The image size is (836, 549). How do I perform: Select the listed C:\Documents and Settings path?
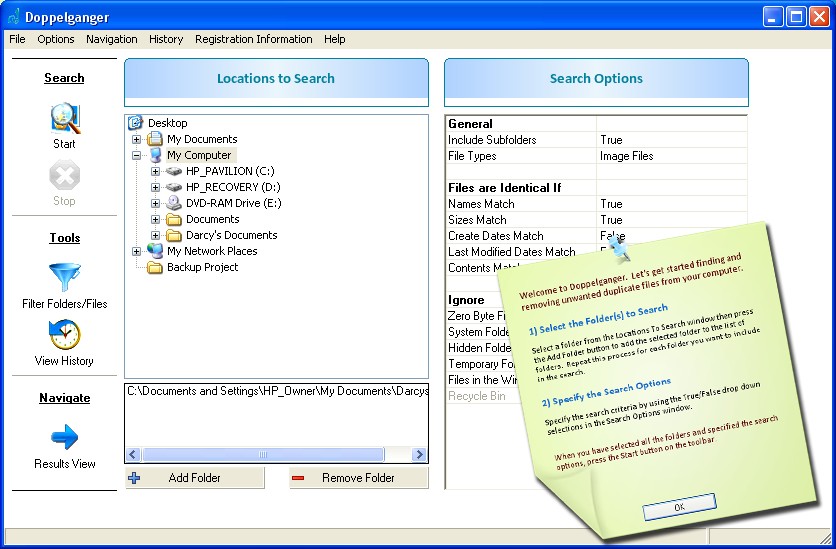tap(277, 391)
